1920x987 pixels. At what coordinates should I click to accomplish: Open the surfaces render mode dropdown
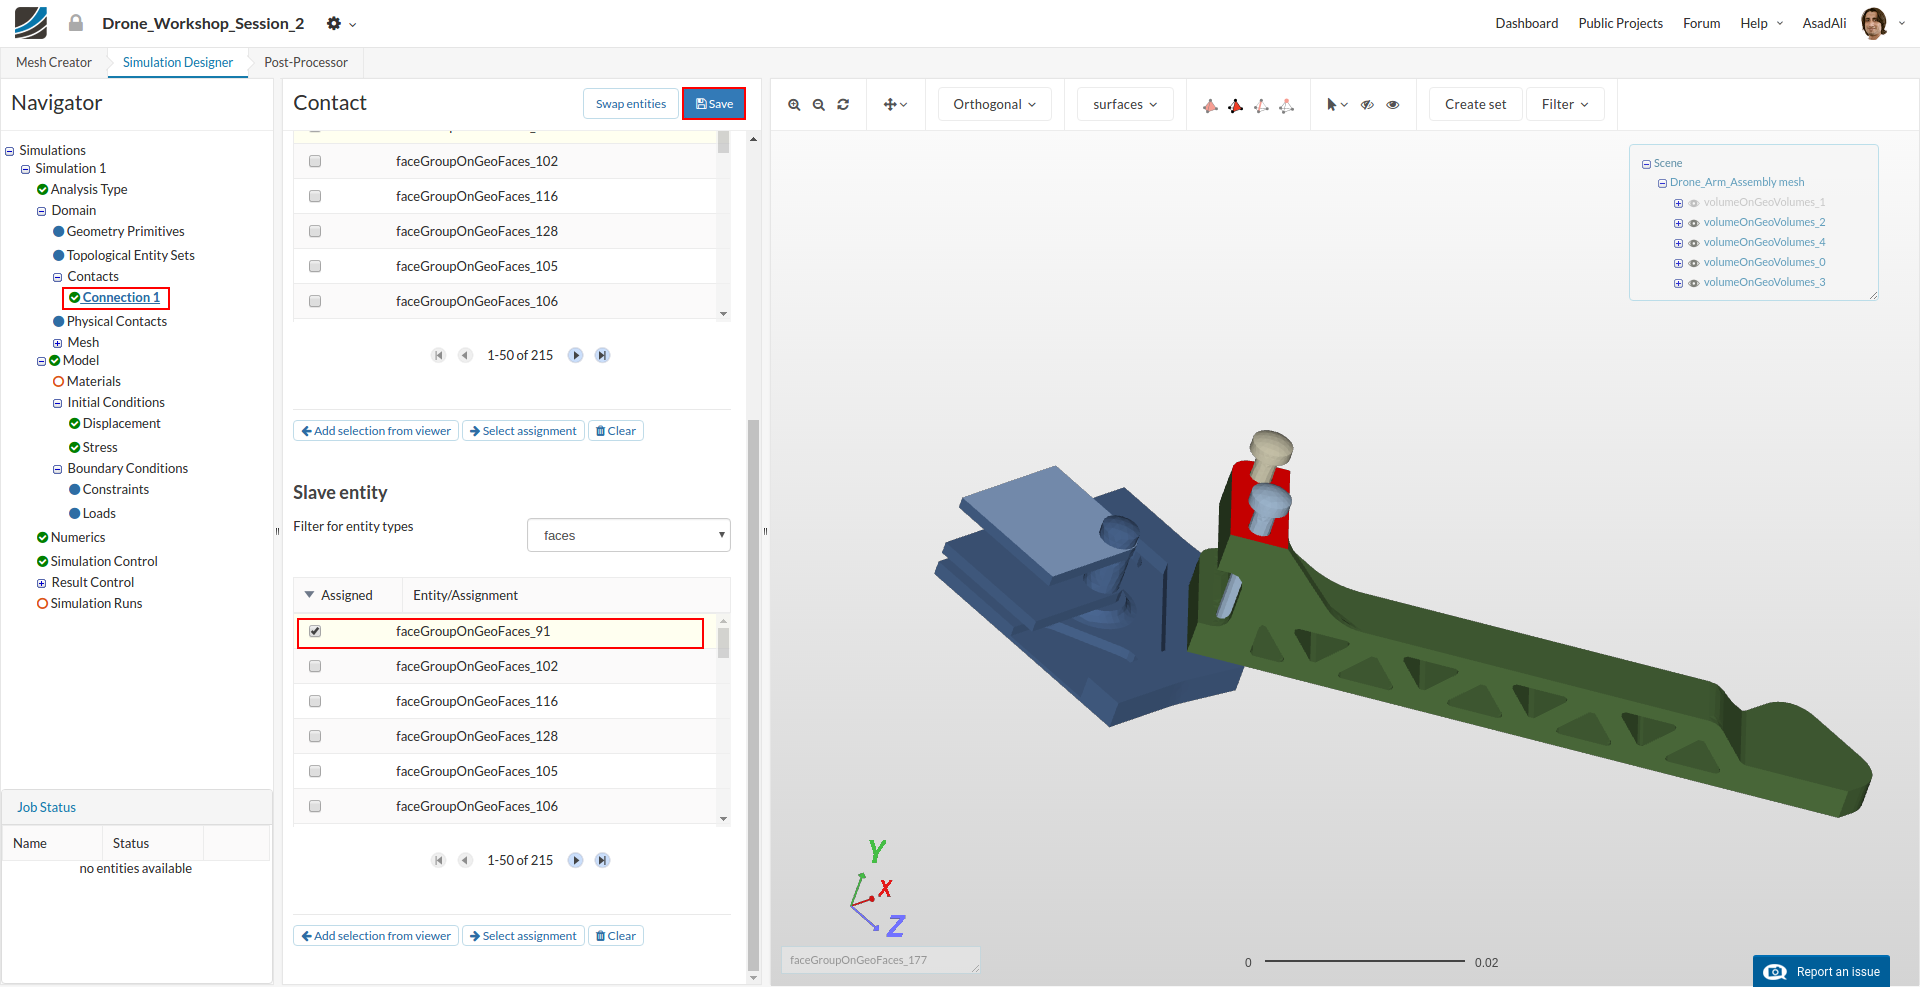pyautogui.click(x=1125, y=104)
